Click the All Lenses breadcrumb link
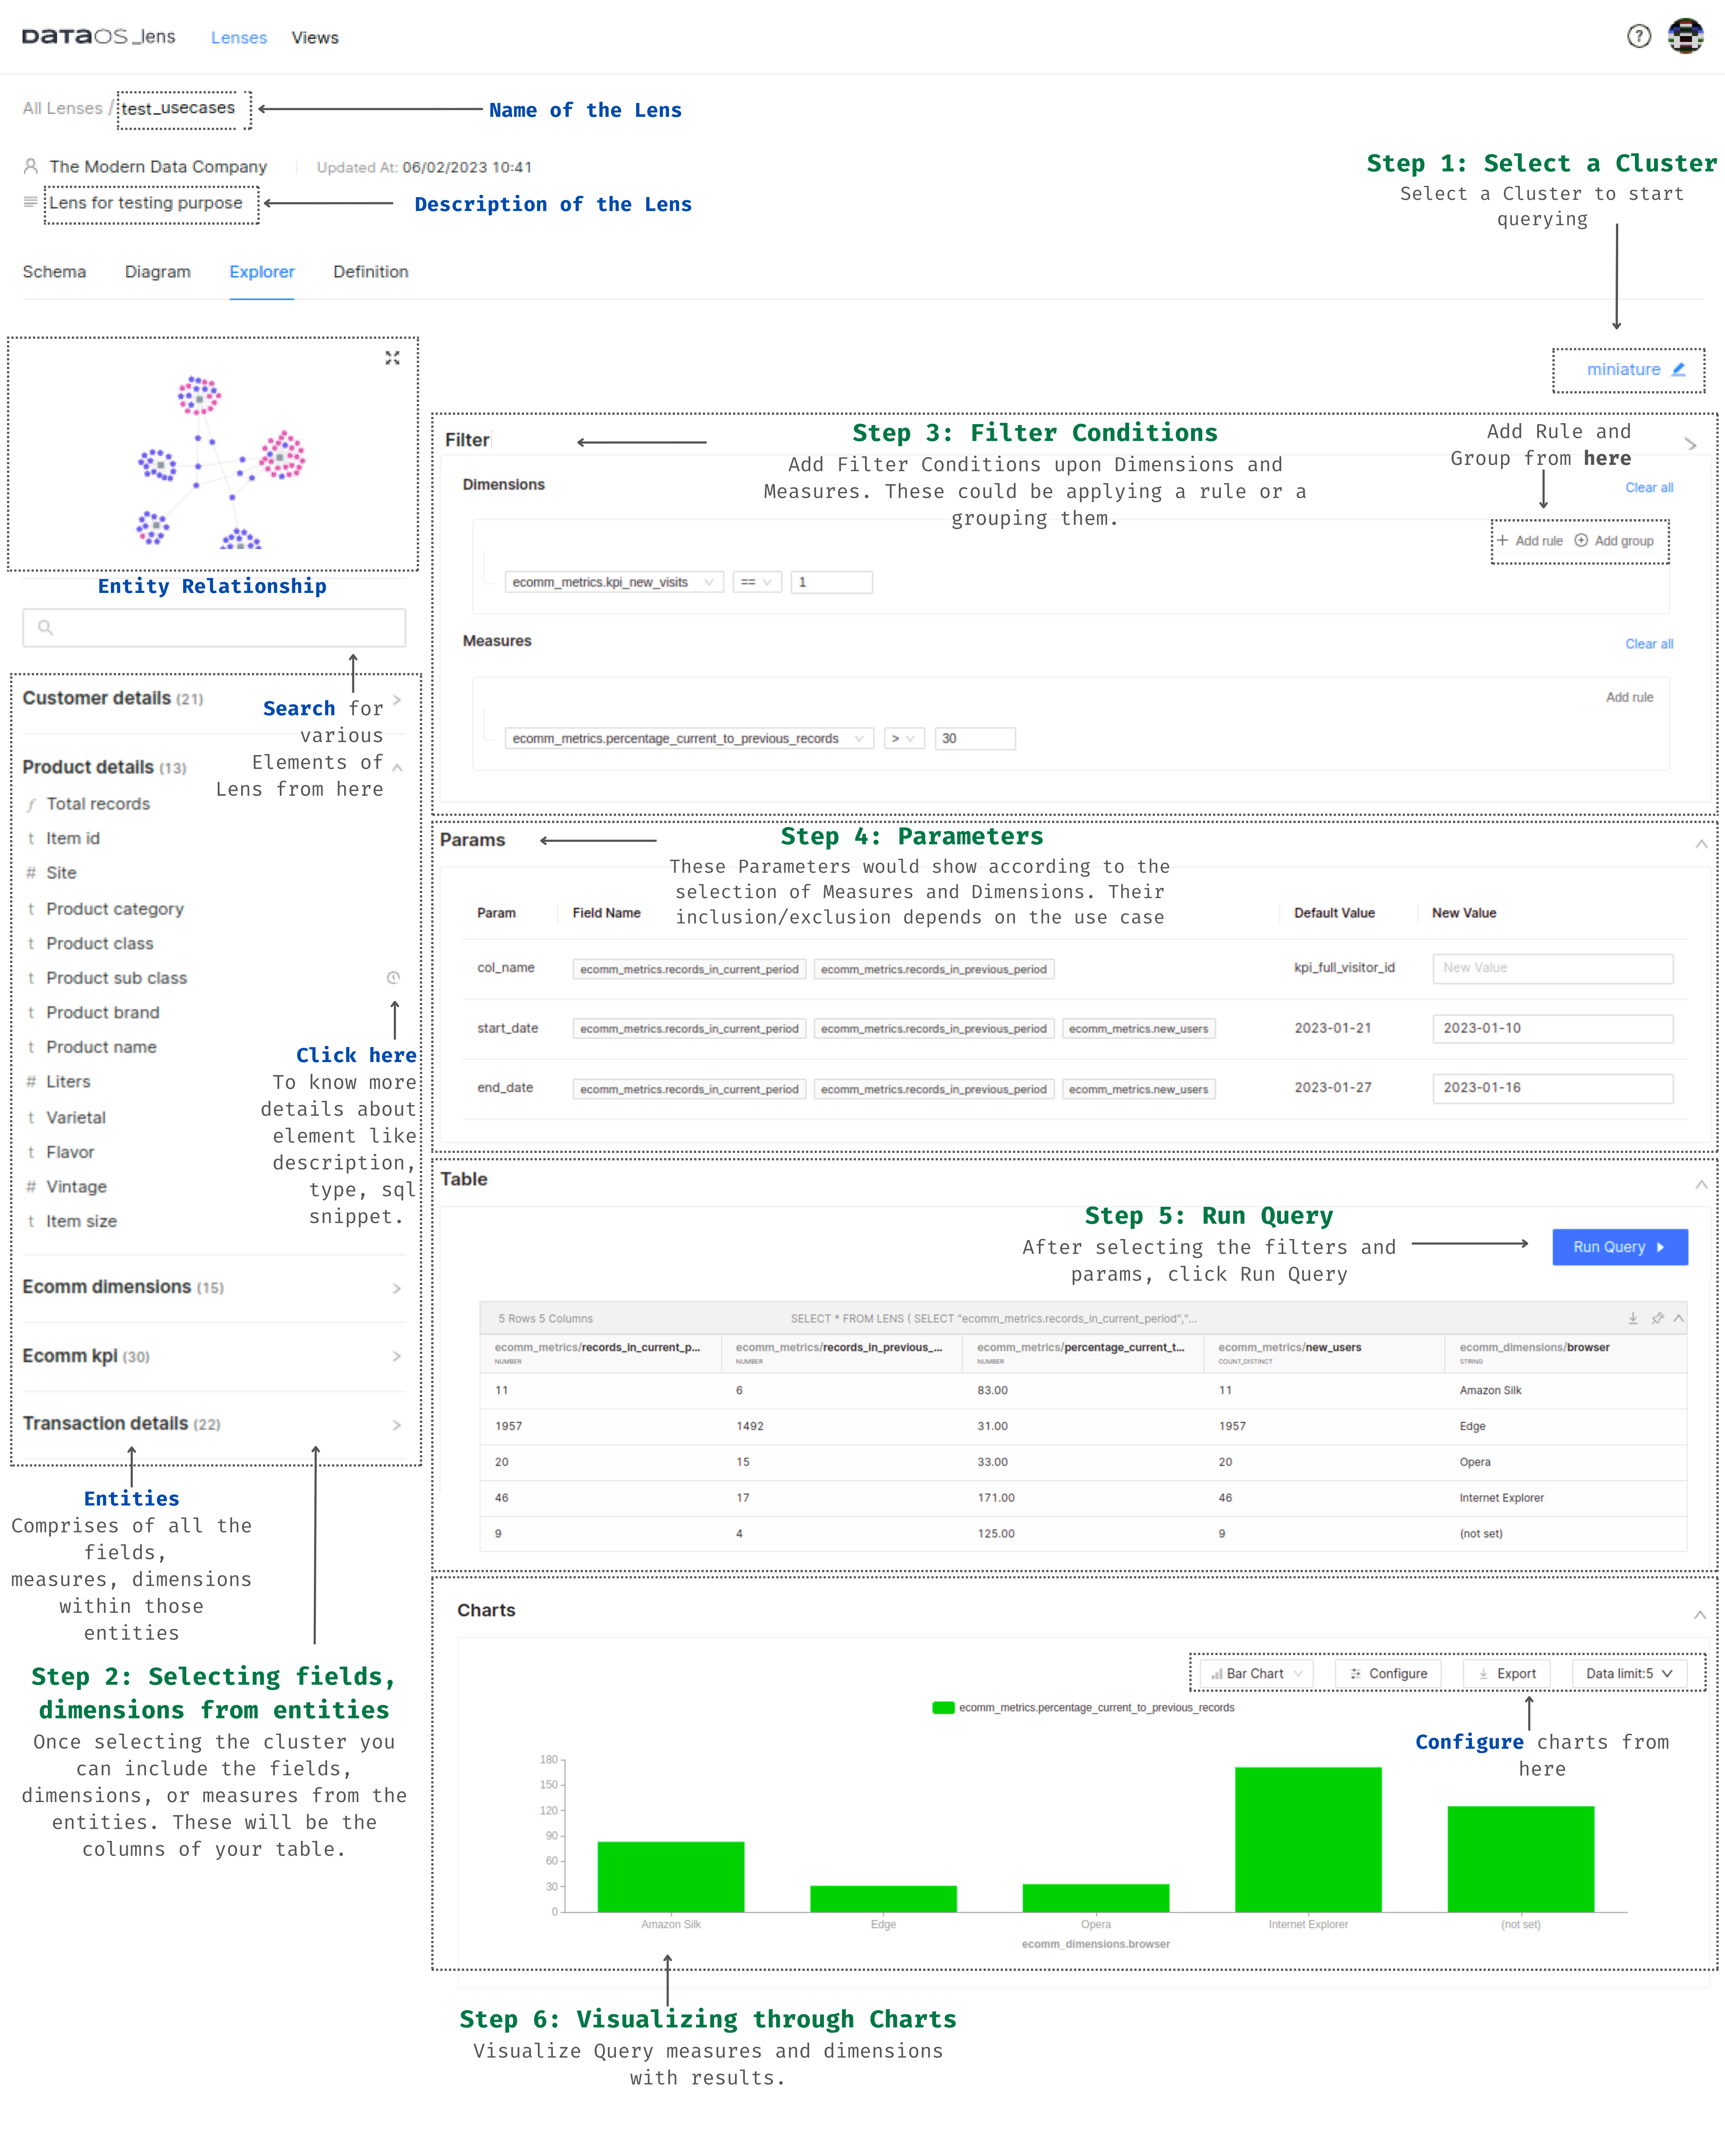1725x2156 pixels. click(62, 108)
